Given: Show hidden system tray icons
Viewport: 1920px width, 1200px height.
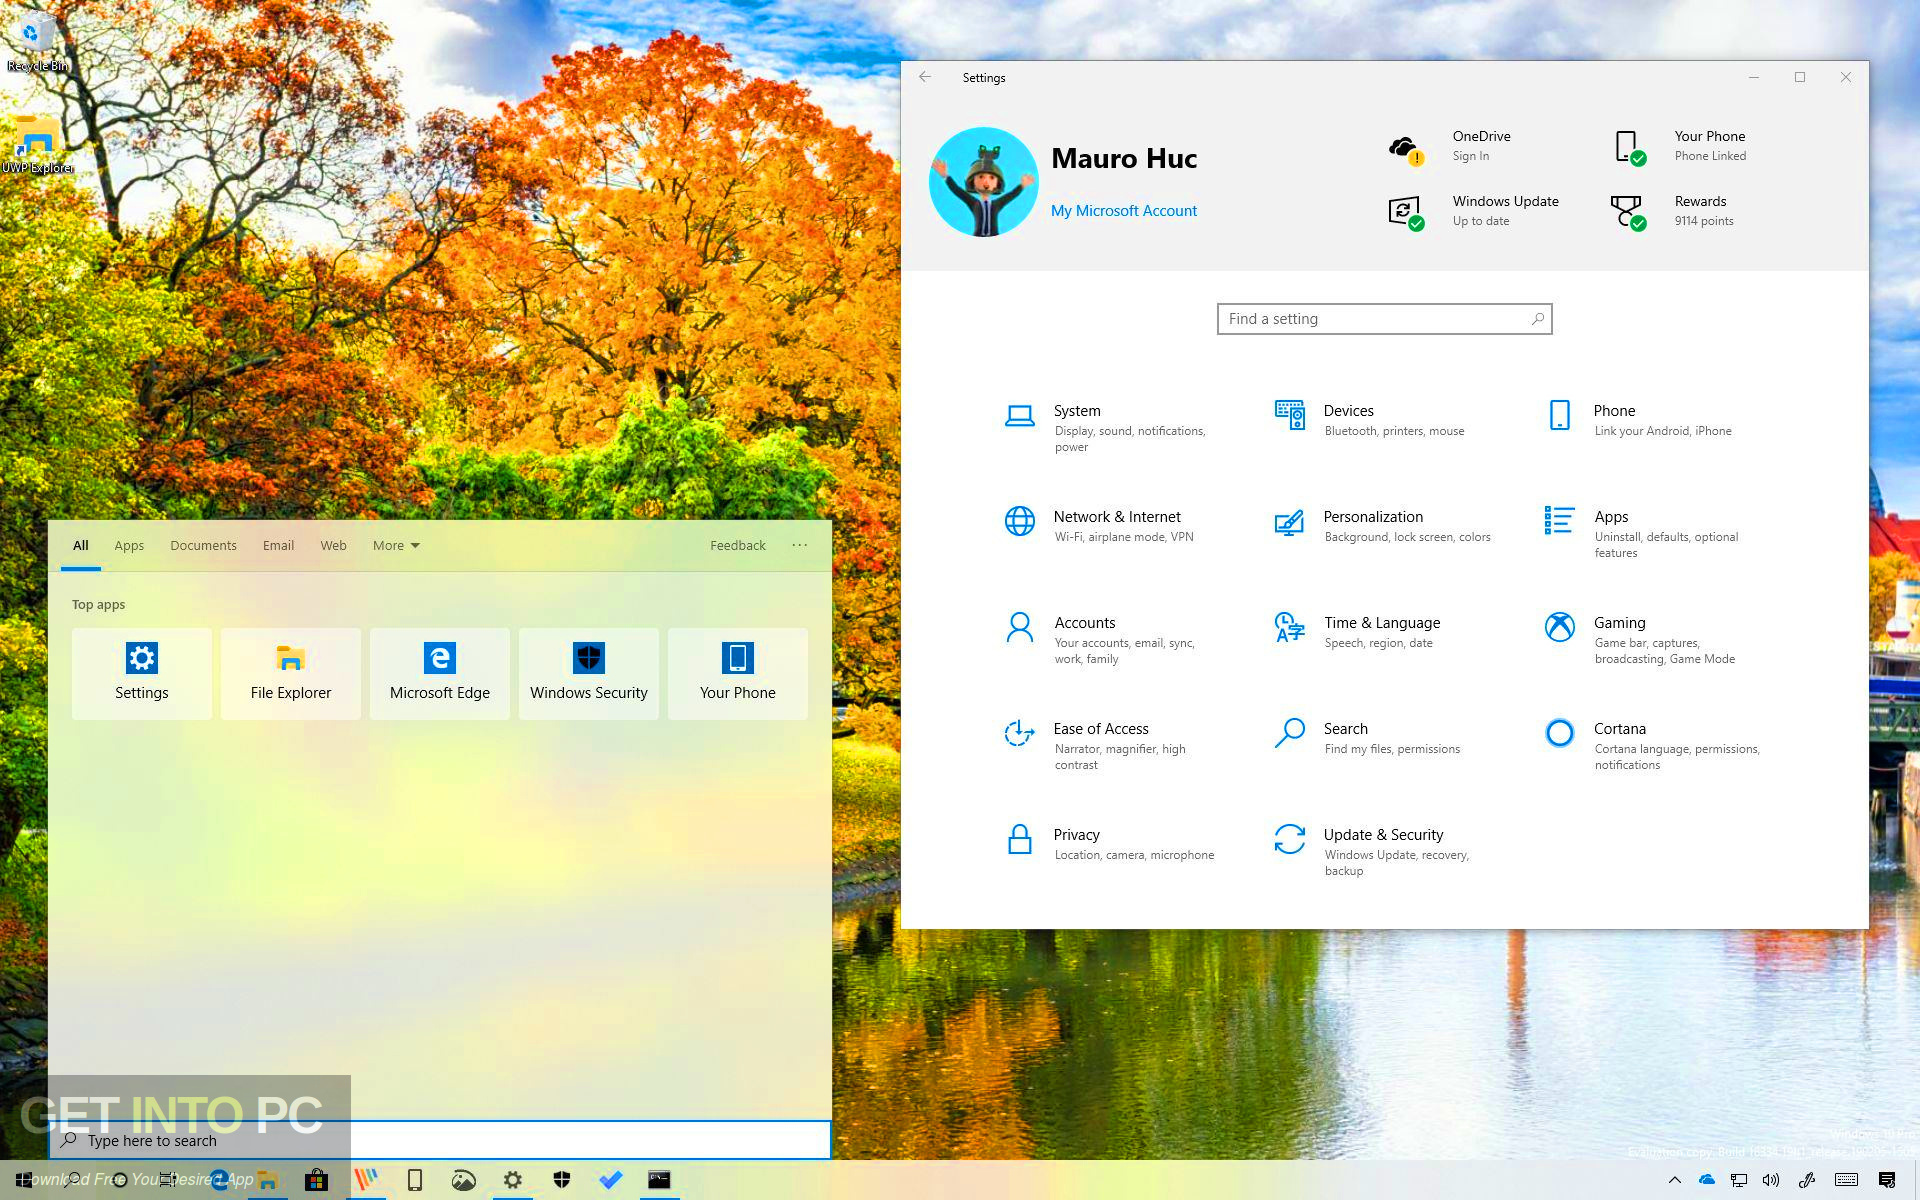Looking at the screenshot, I should pos(1675,1180).
